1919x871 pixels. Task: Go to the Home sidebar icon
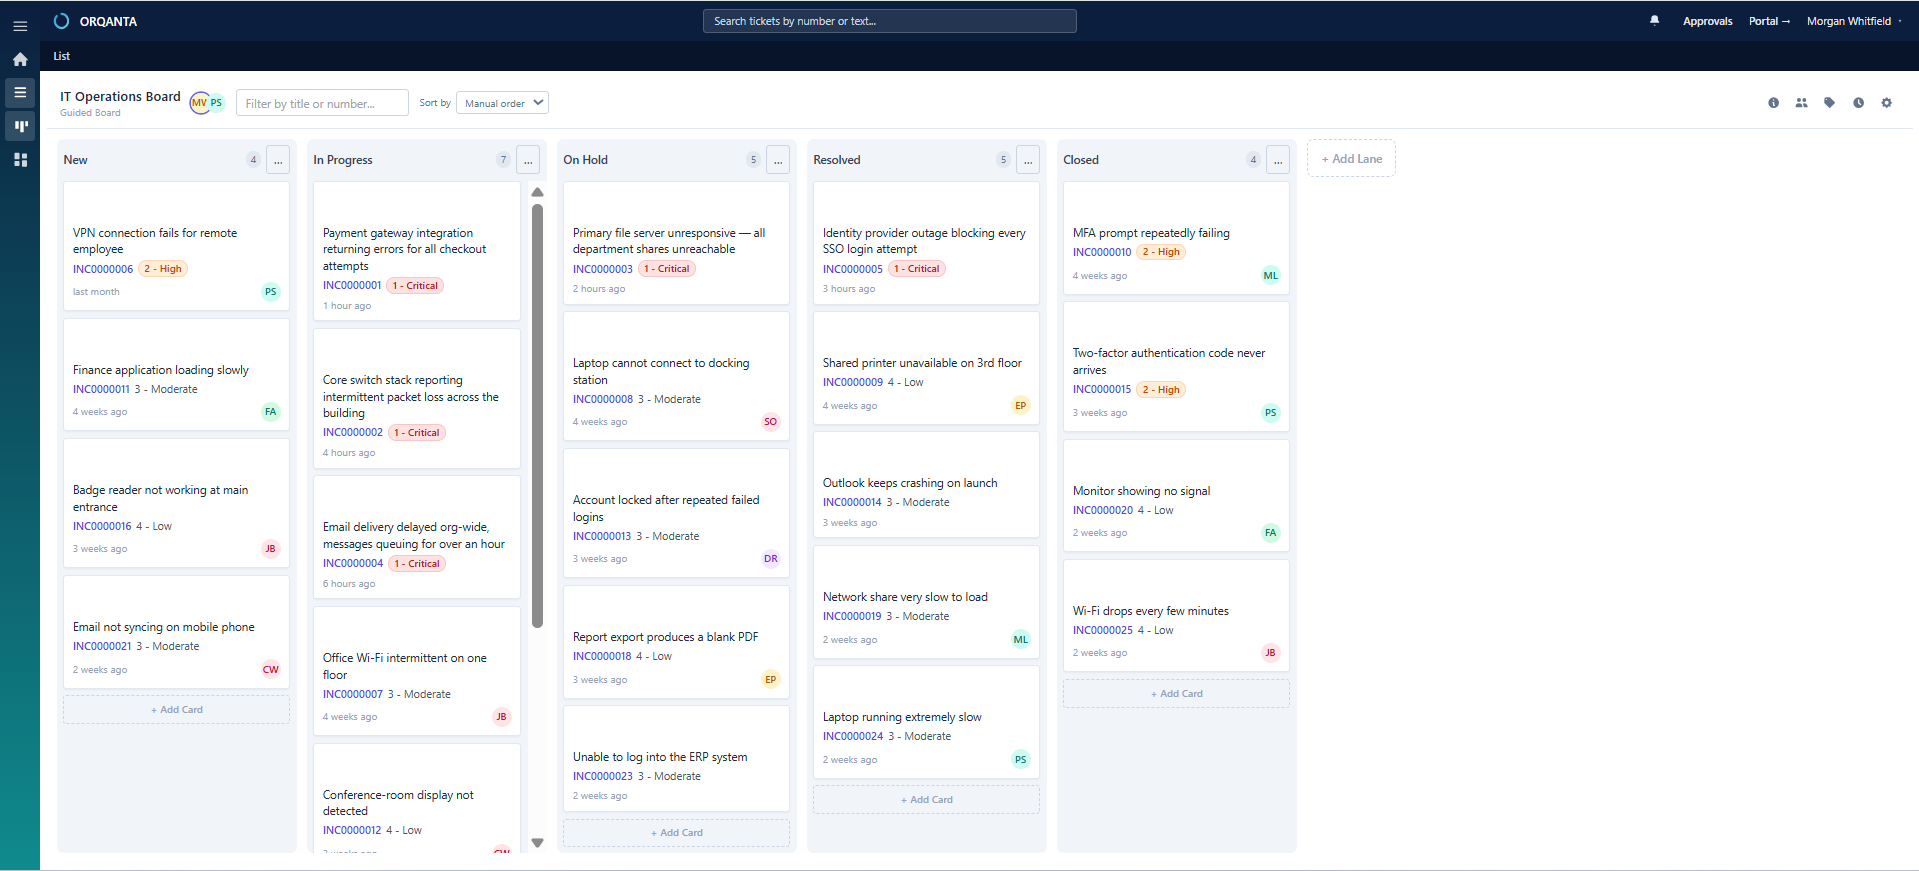tap(20, 59)
